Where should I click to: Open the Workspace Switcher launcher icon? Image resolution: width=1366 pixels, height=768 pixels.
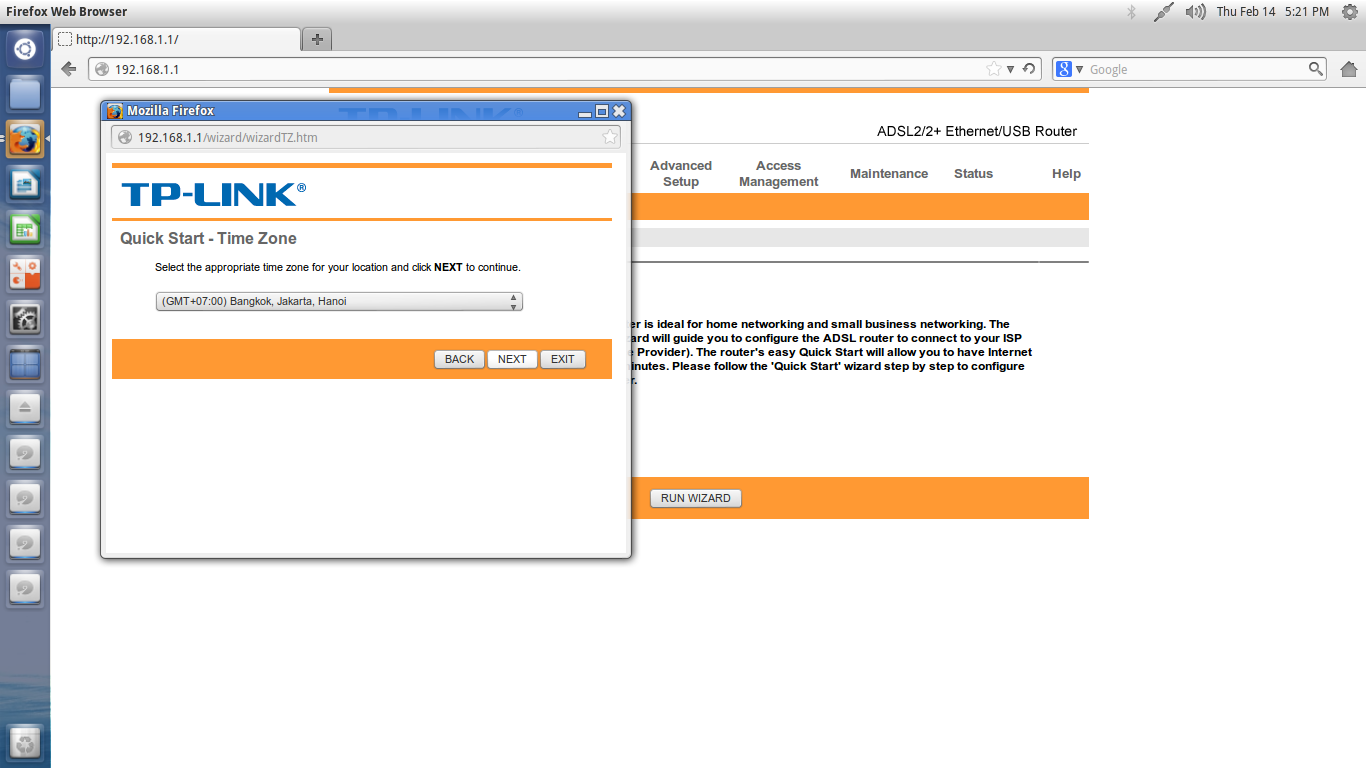click(25, 365)
